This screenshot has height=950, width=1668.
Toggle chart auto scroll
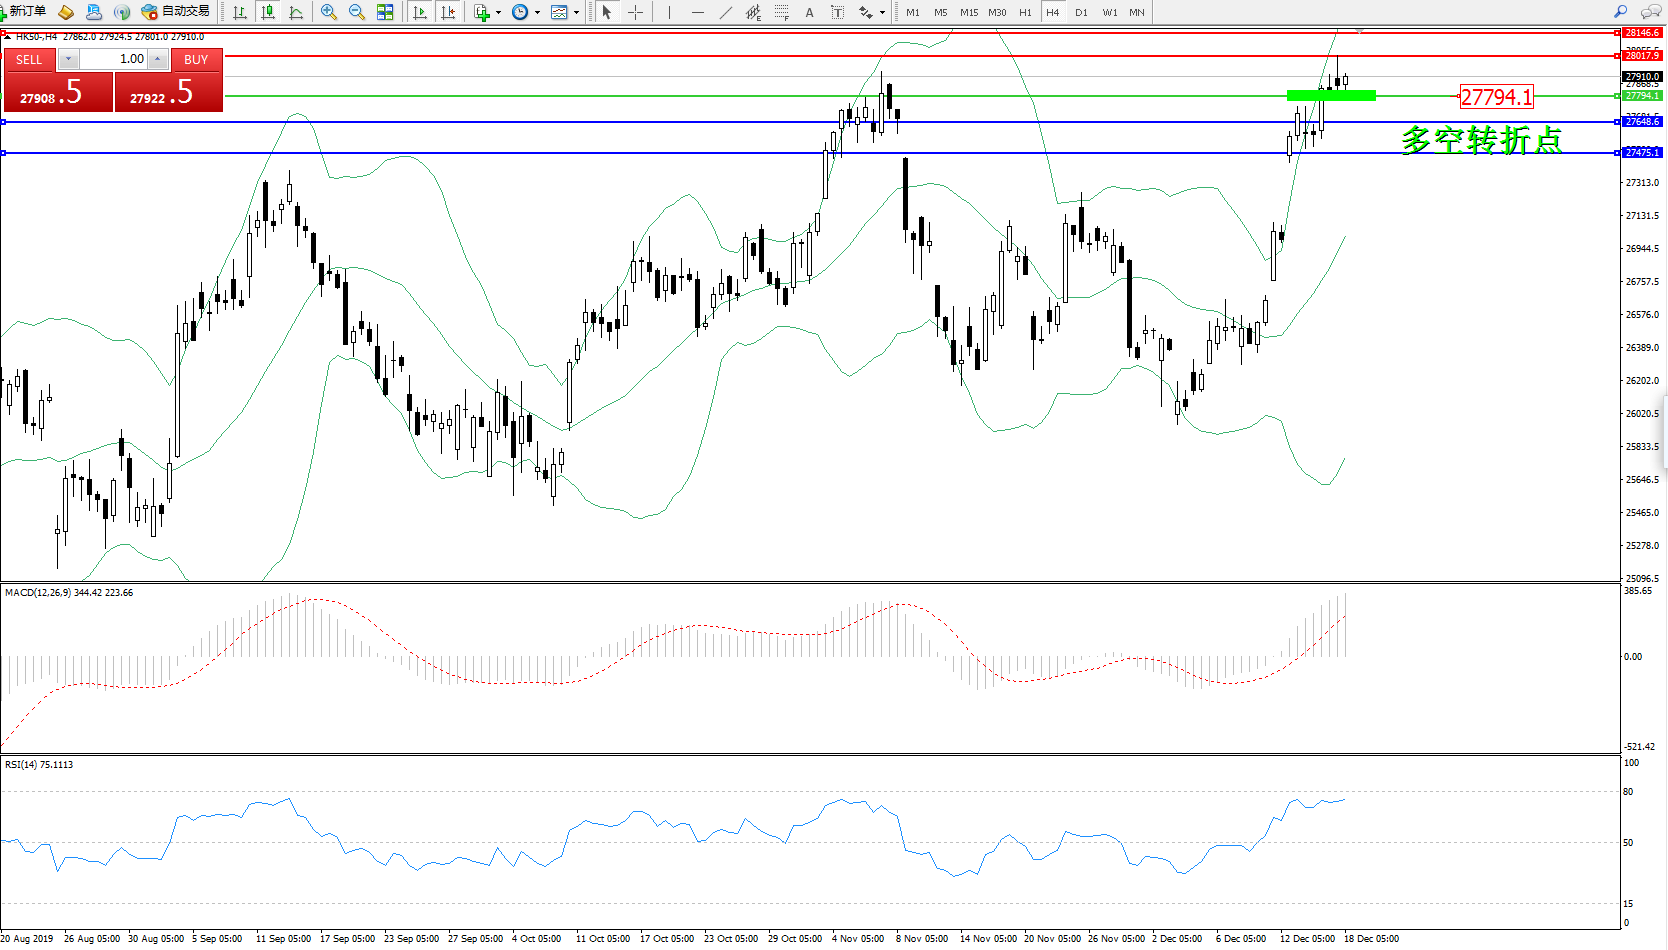(x=420, y=12)
